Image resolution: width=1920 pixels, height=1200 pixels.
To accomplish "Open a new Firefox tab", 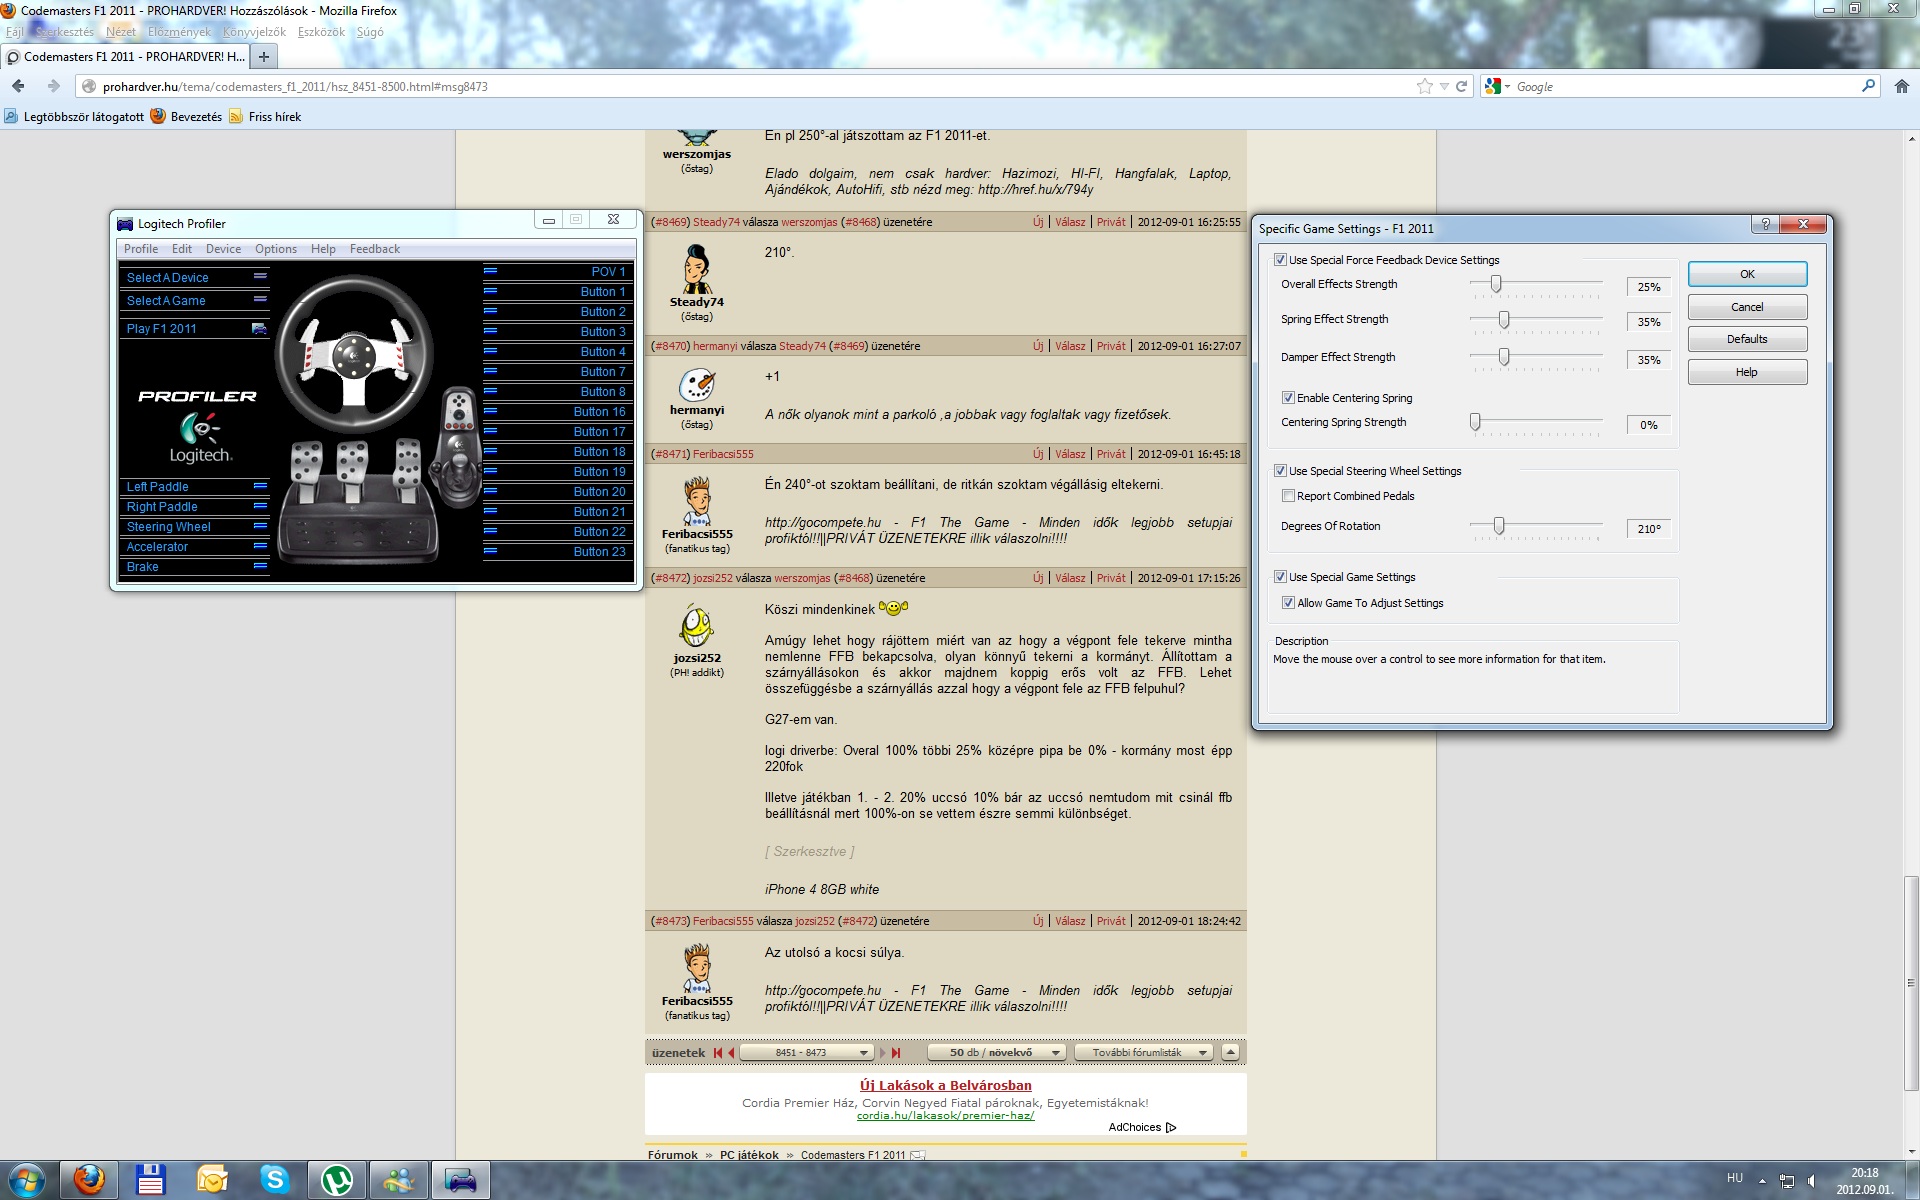I will [x=264, y=57].
